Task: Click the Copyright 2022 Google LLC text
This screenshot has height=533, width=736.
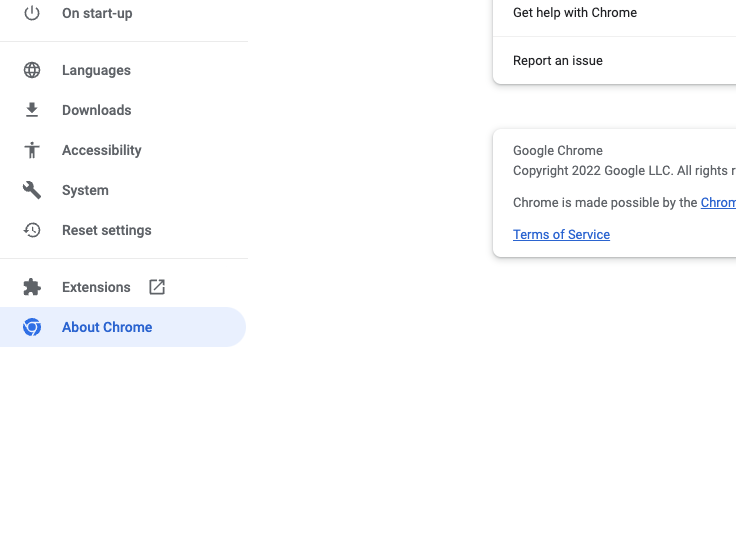Action: point(624,171)
